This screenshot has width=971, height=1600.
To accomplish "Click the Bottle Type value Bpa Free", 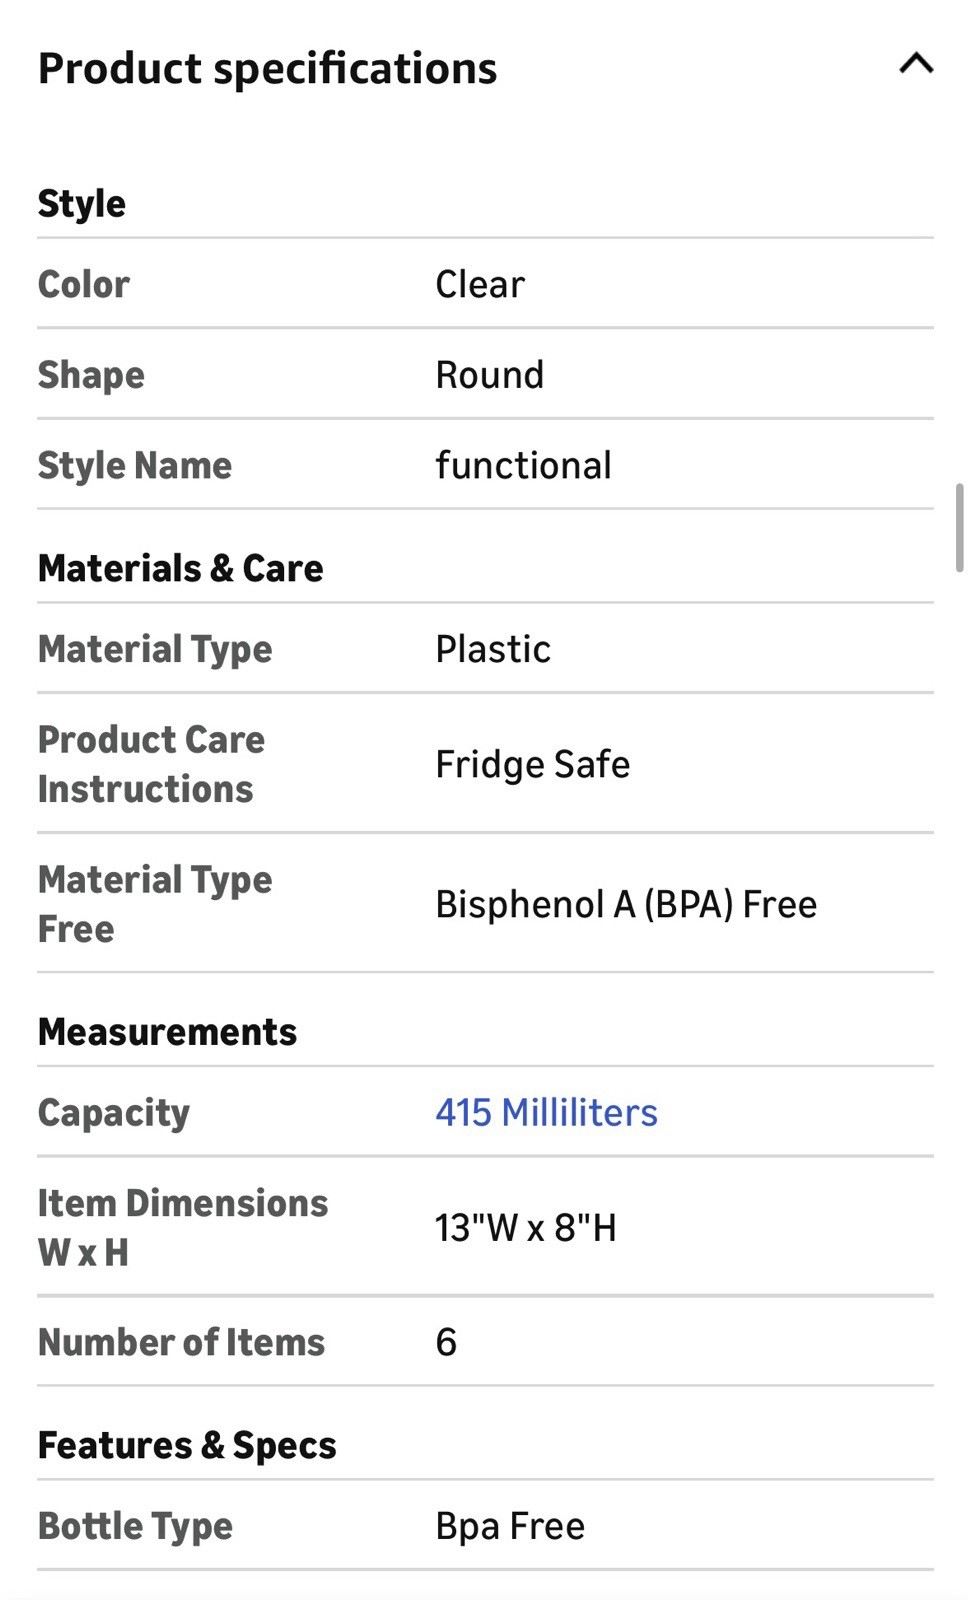I will pos(510,1527).
